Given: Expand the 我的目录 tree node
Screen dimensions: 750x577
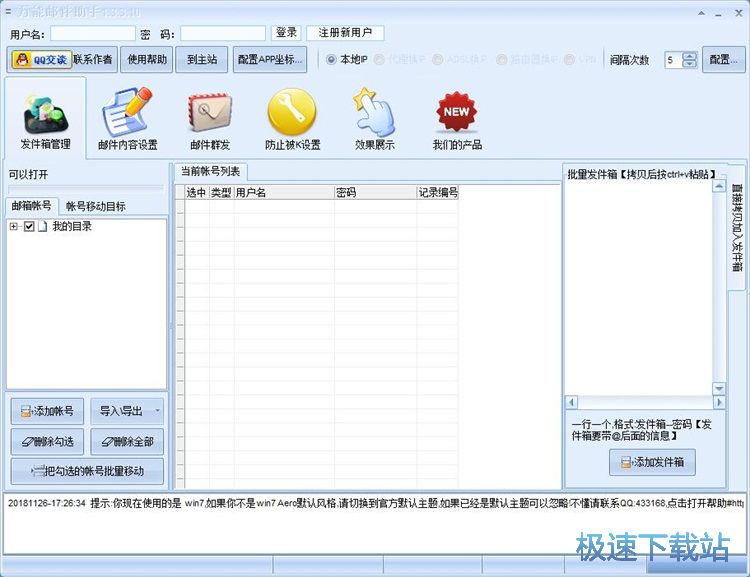Looking at the screenshot, I should click(x=13, y=226).
